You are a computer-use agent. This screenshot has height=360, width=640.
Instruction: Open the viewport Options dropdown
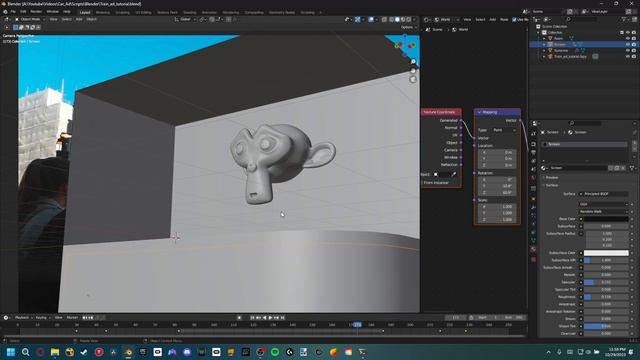(x=409, y=27)
